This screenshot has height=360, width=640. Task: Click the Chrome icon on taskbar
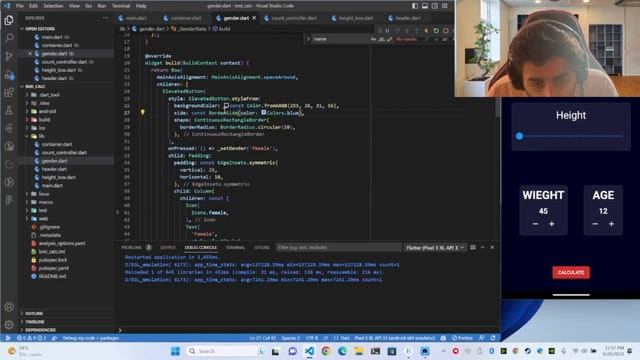(x=325, y=351)
